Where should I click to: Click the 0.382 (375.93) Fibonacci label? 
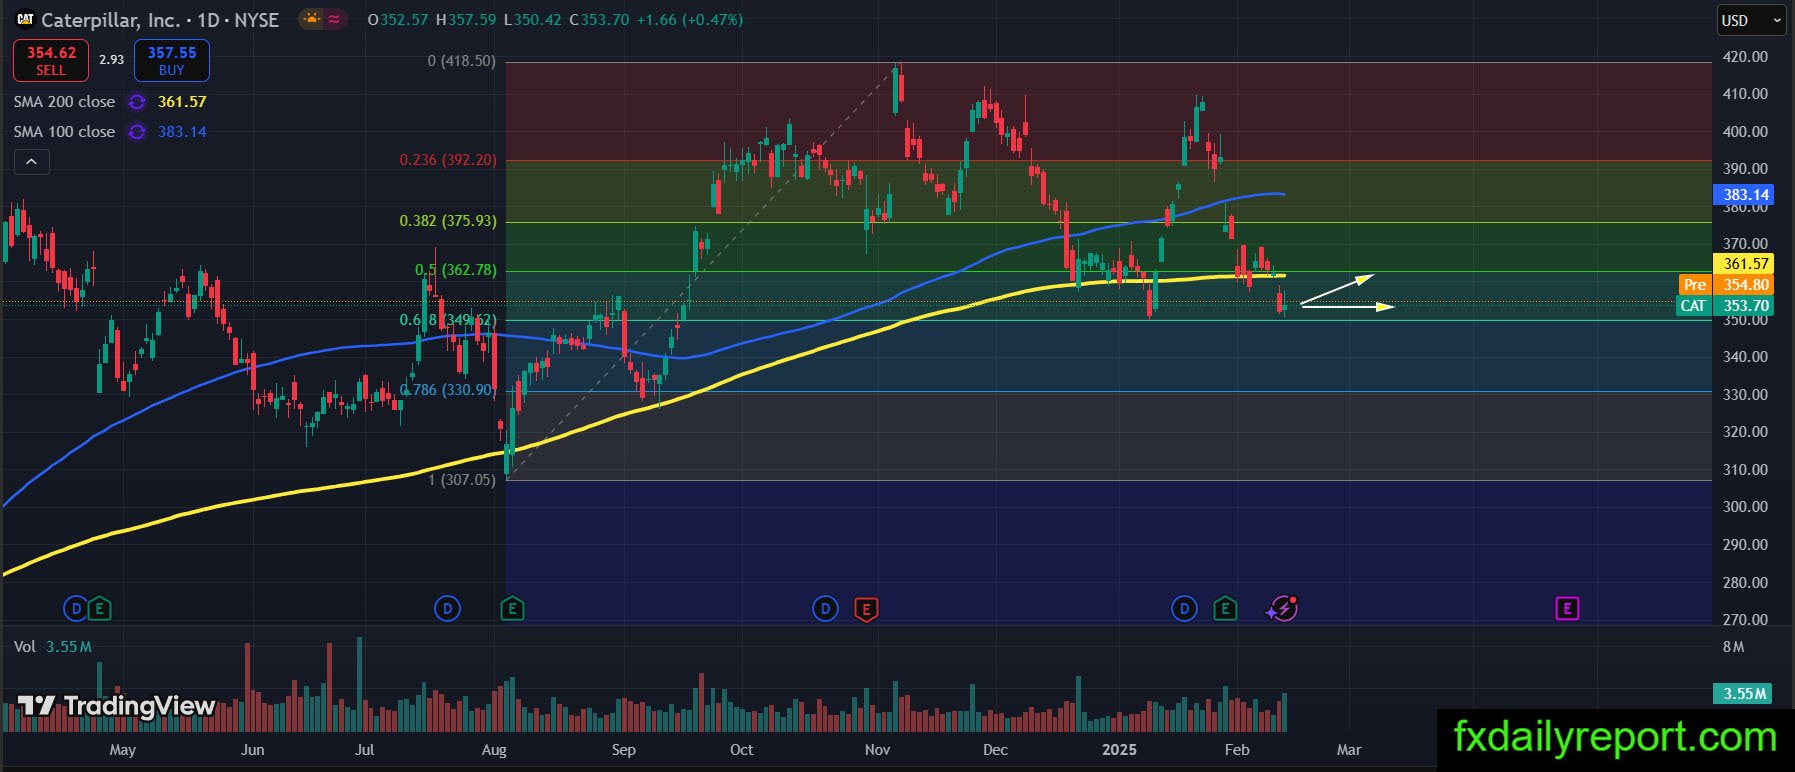click(448, 221)
